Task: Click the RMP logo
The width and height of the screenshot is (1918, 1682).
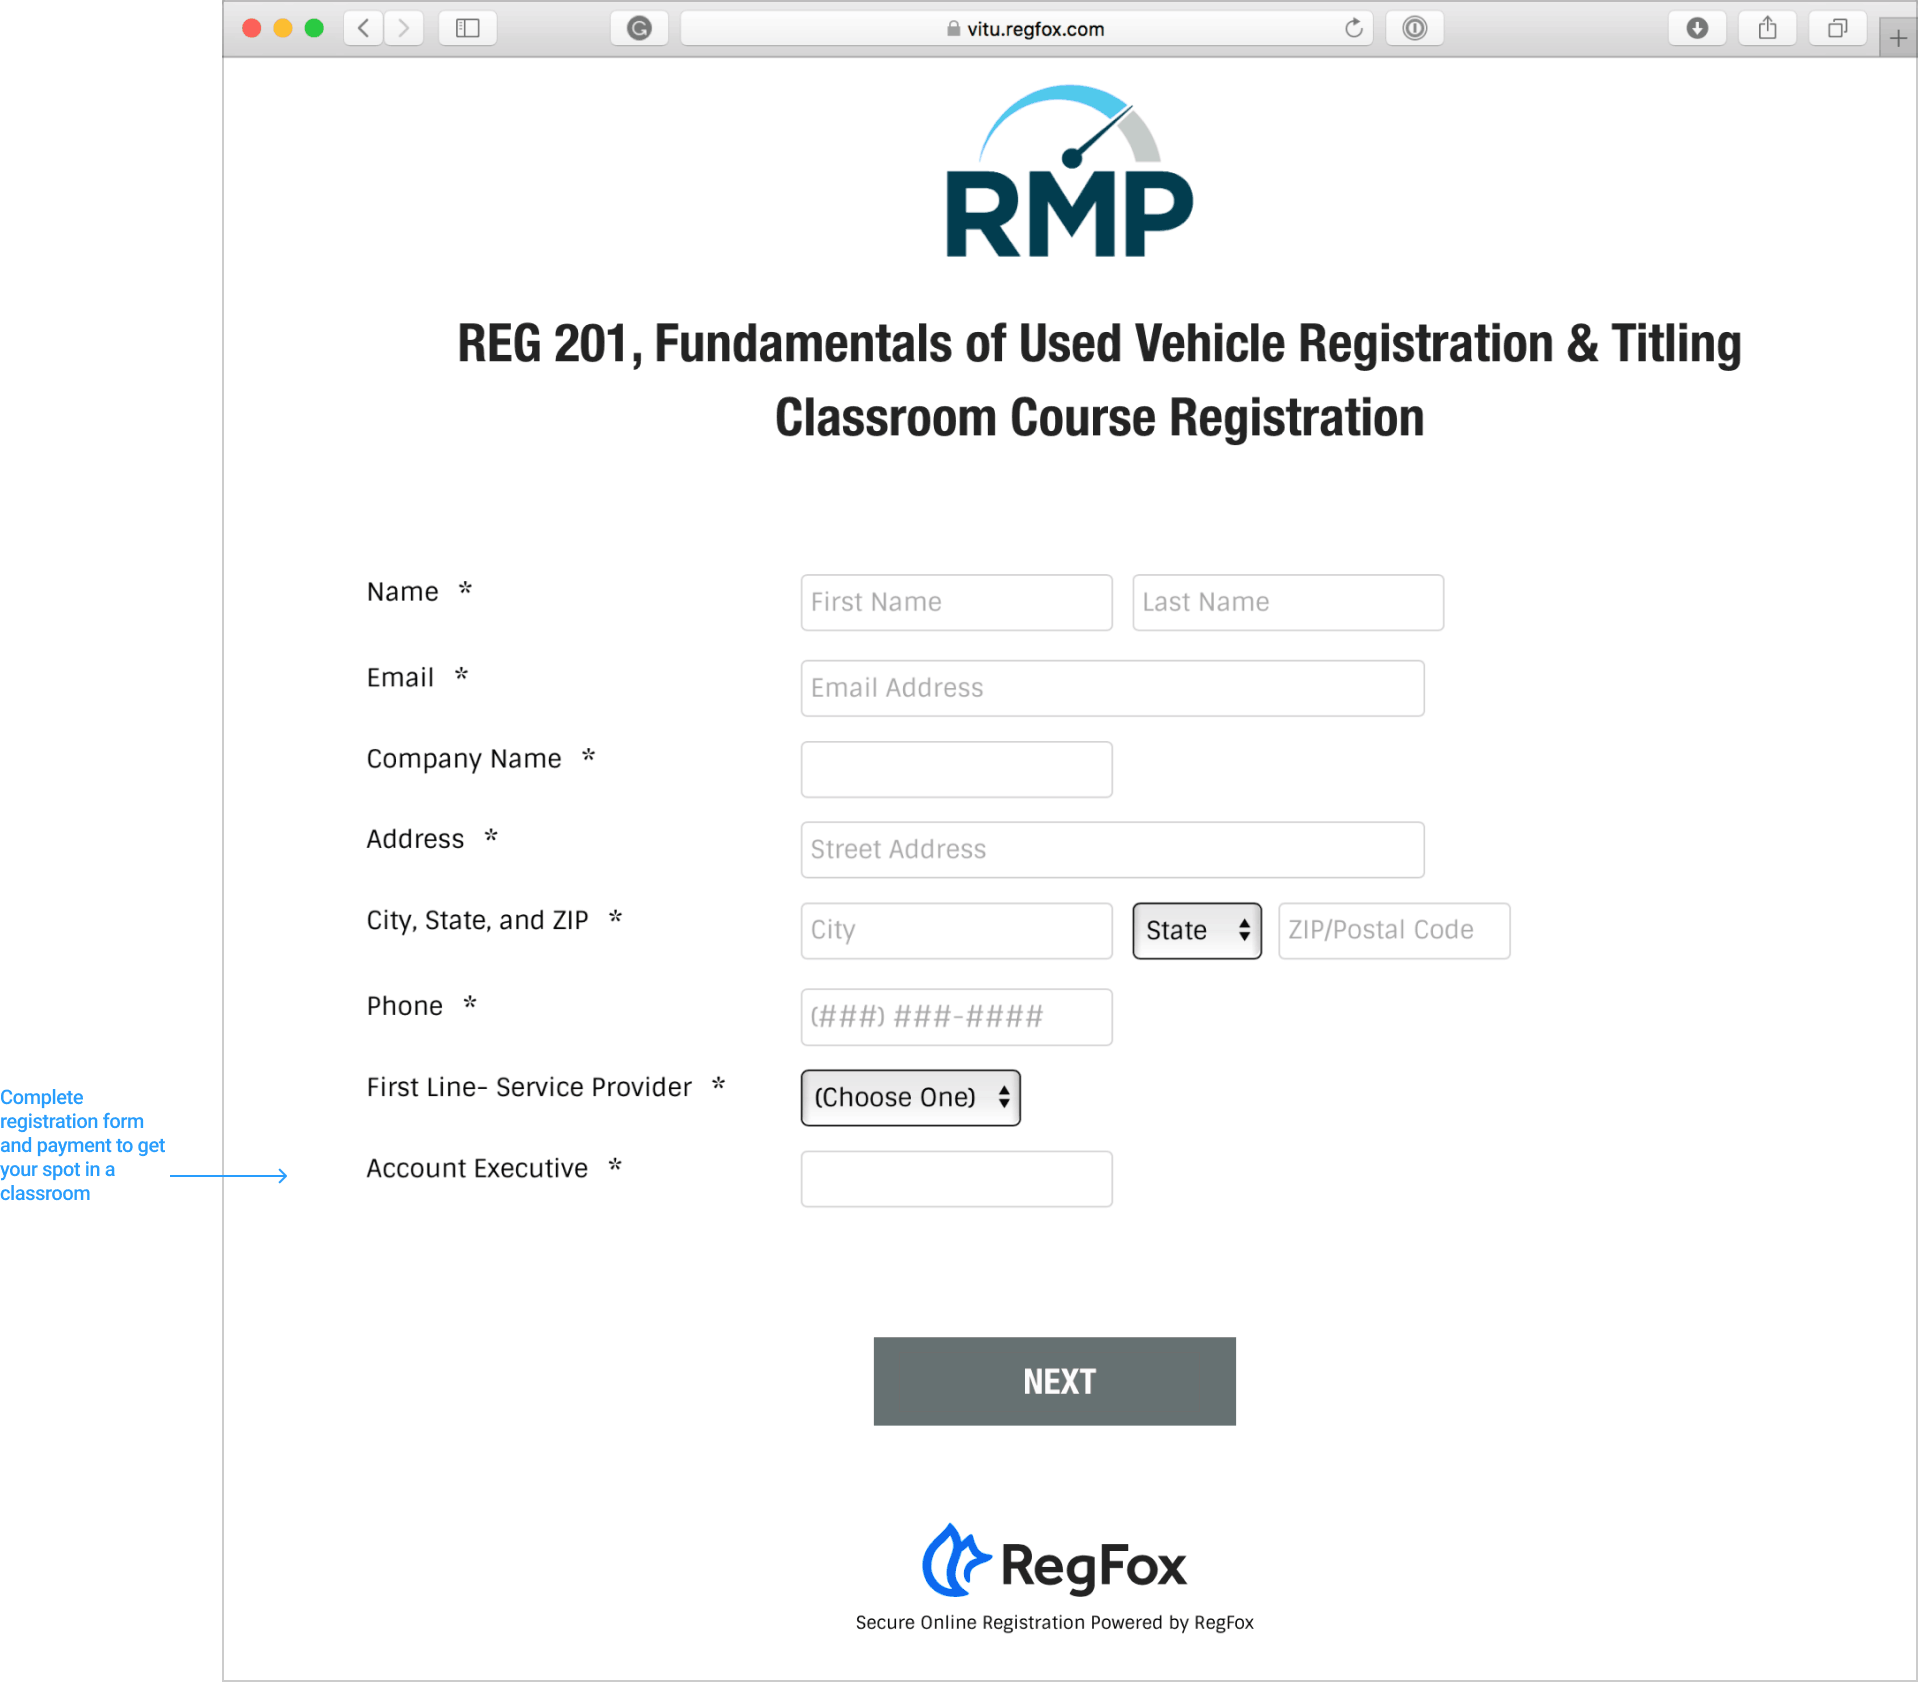Action: [x=1069, y=171]
